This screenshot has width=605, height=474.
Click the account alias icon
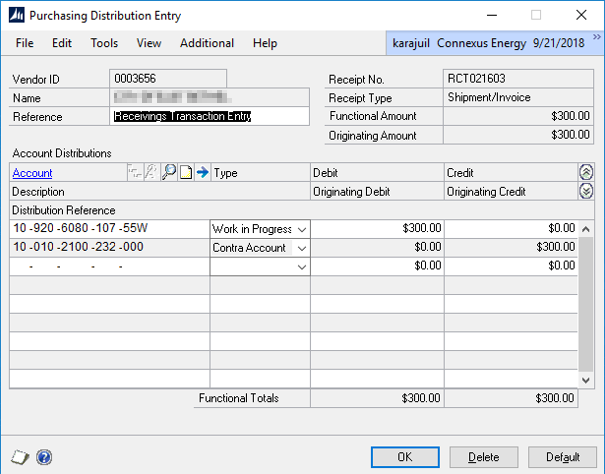[151, 173]
